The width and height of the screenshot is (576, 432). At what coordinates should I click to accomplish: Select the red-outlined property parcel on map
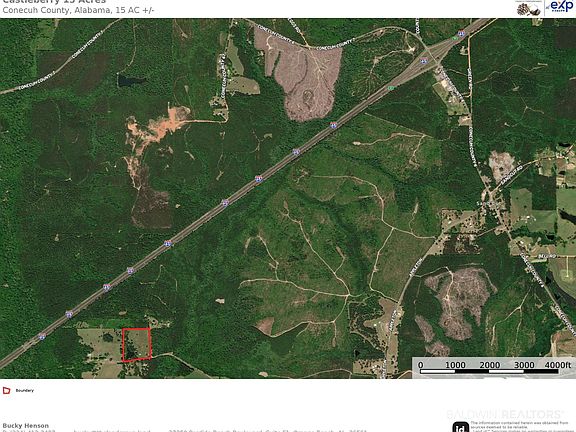pyautogui.click(x=136, y=345)
